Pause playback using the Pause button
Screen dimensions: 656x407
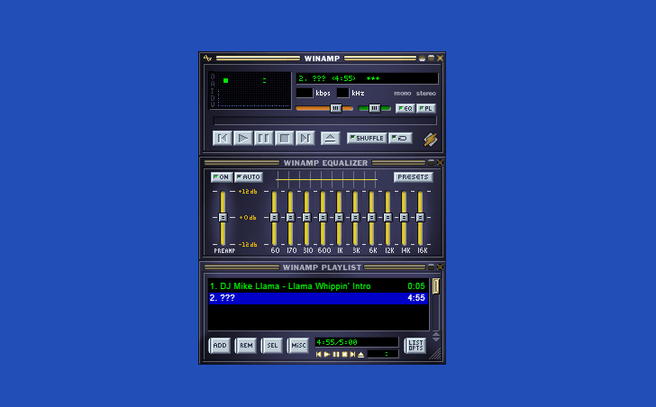point(264,138)
